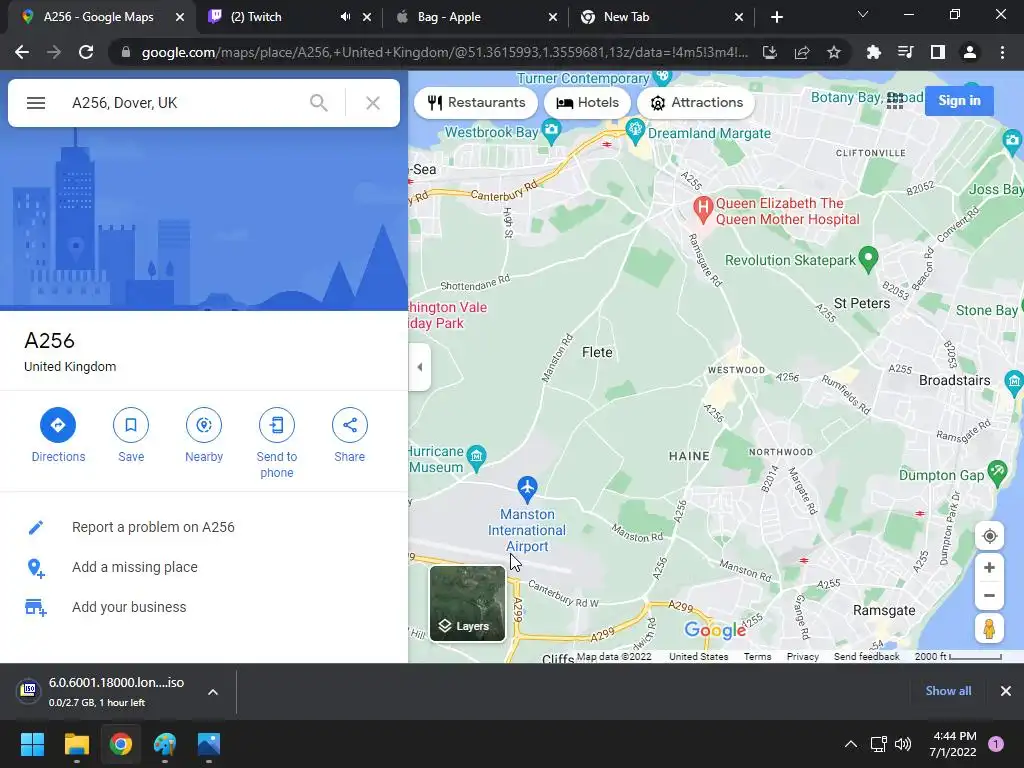Click Show all downloads
Screen dimensions: 1024x768
(948, 691)
